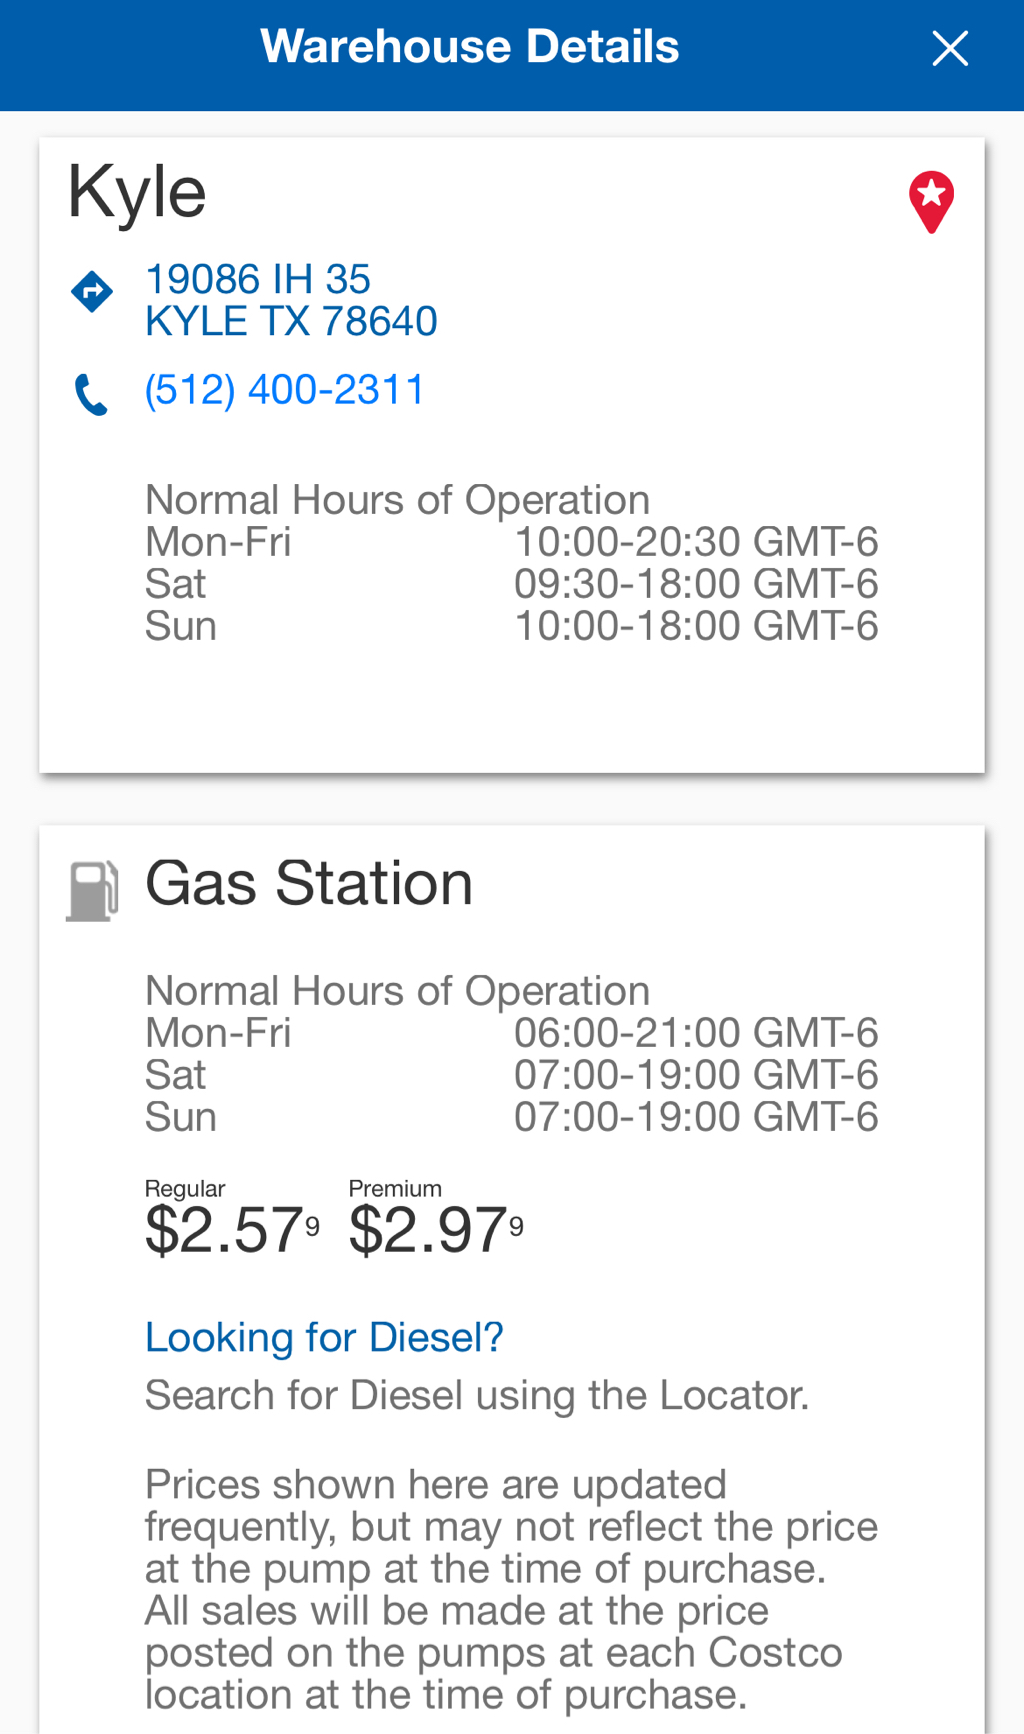Close the Warehouse Details panel

tap(949, 48)
